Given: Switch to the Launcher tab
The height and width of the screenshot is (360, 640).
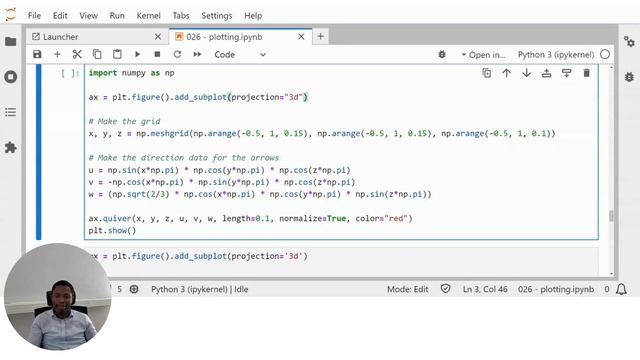Looking at the screenshot, I should click(97, 37).
